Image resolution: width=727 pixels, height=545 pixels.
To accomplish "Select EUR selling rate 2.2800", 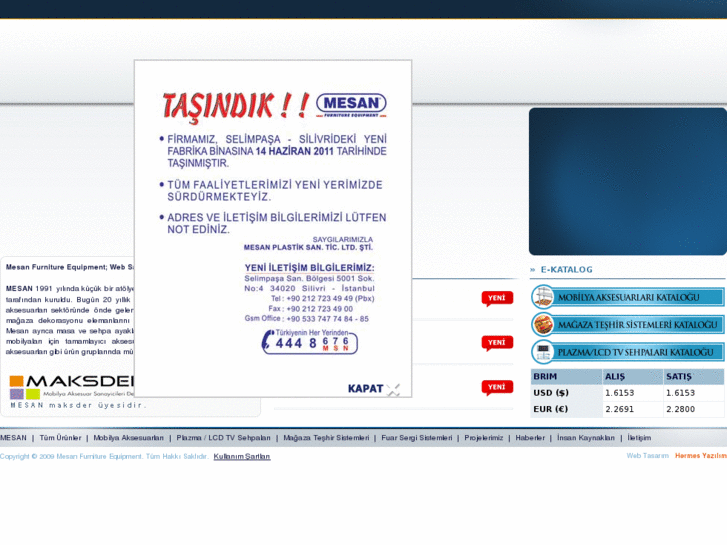I will (x=681, y=409).
